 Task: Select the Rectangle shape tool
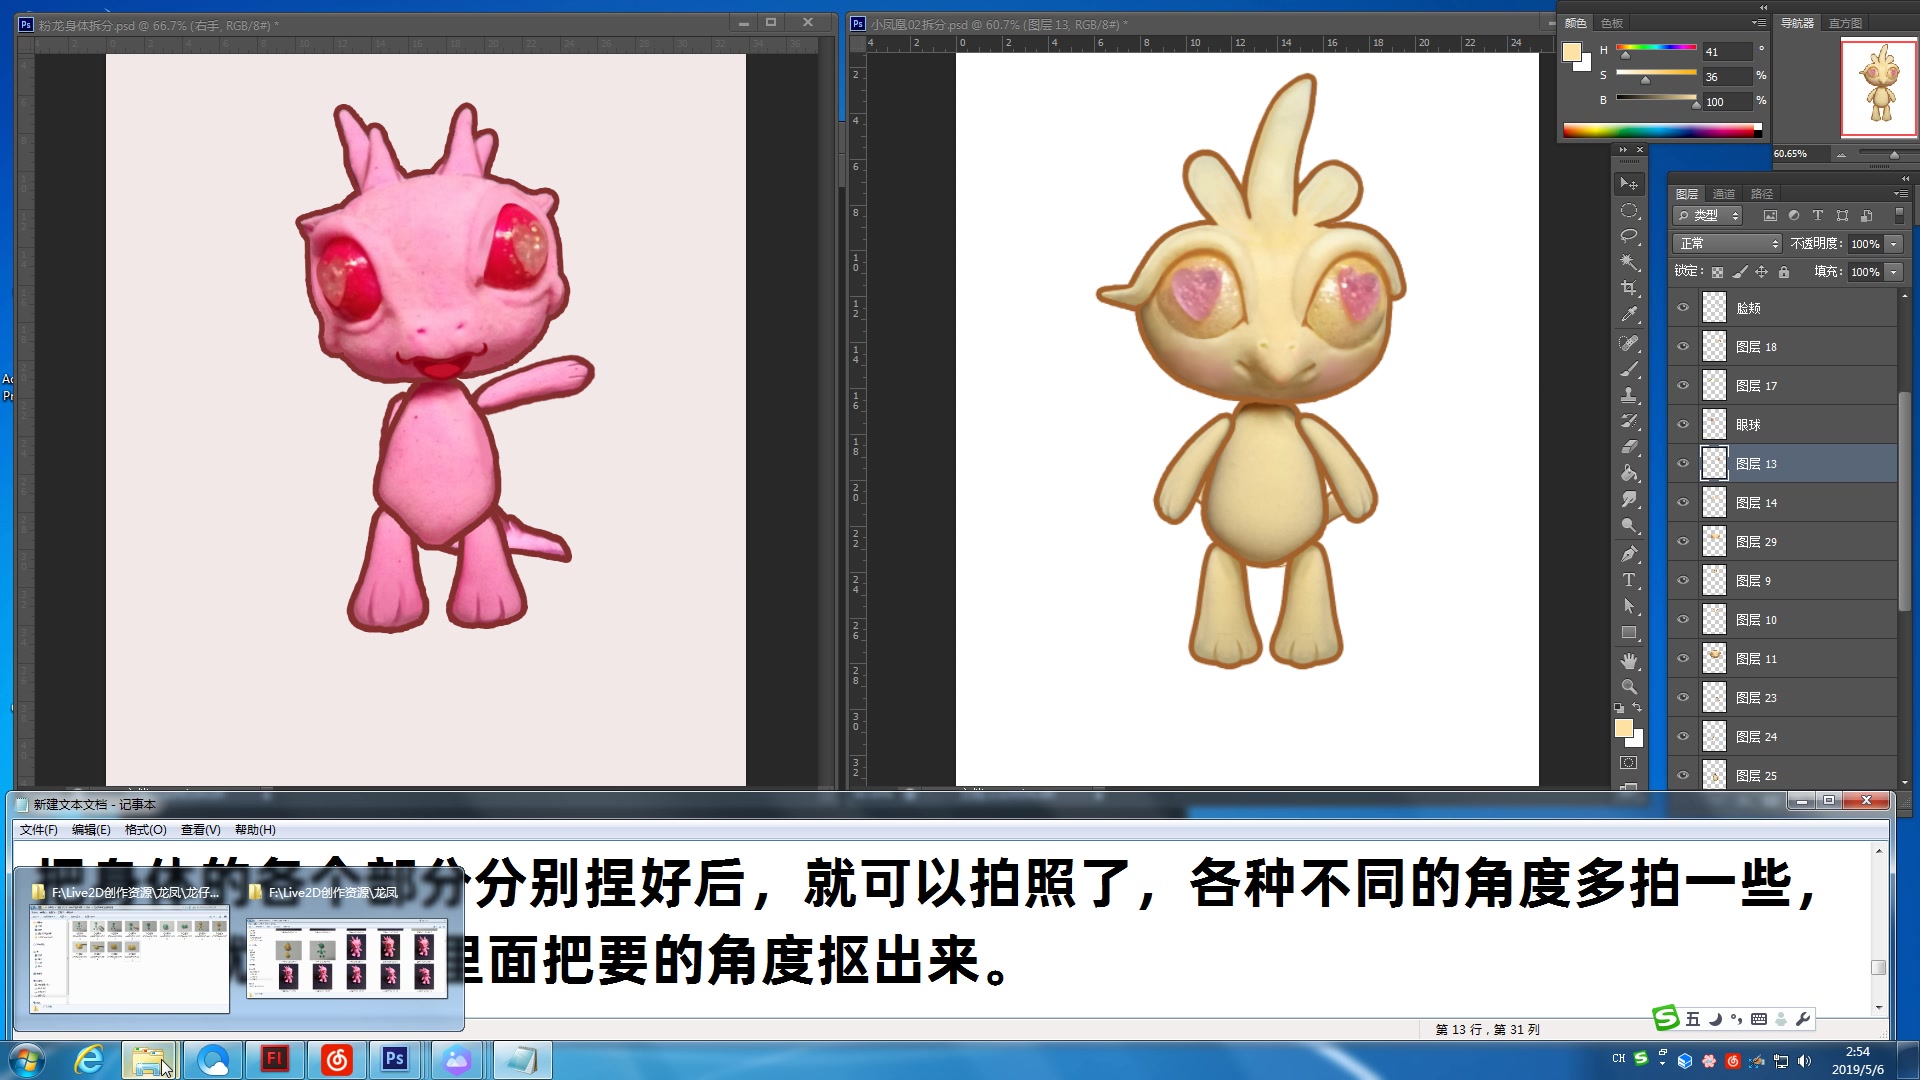(1629, 633)
